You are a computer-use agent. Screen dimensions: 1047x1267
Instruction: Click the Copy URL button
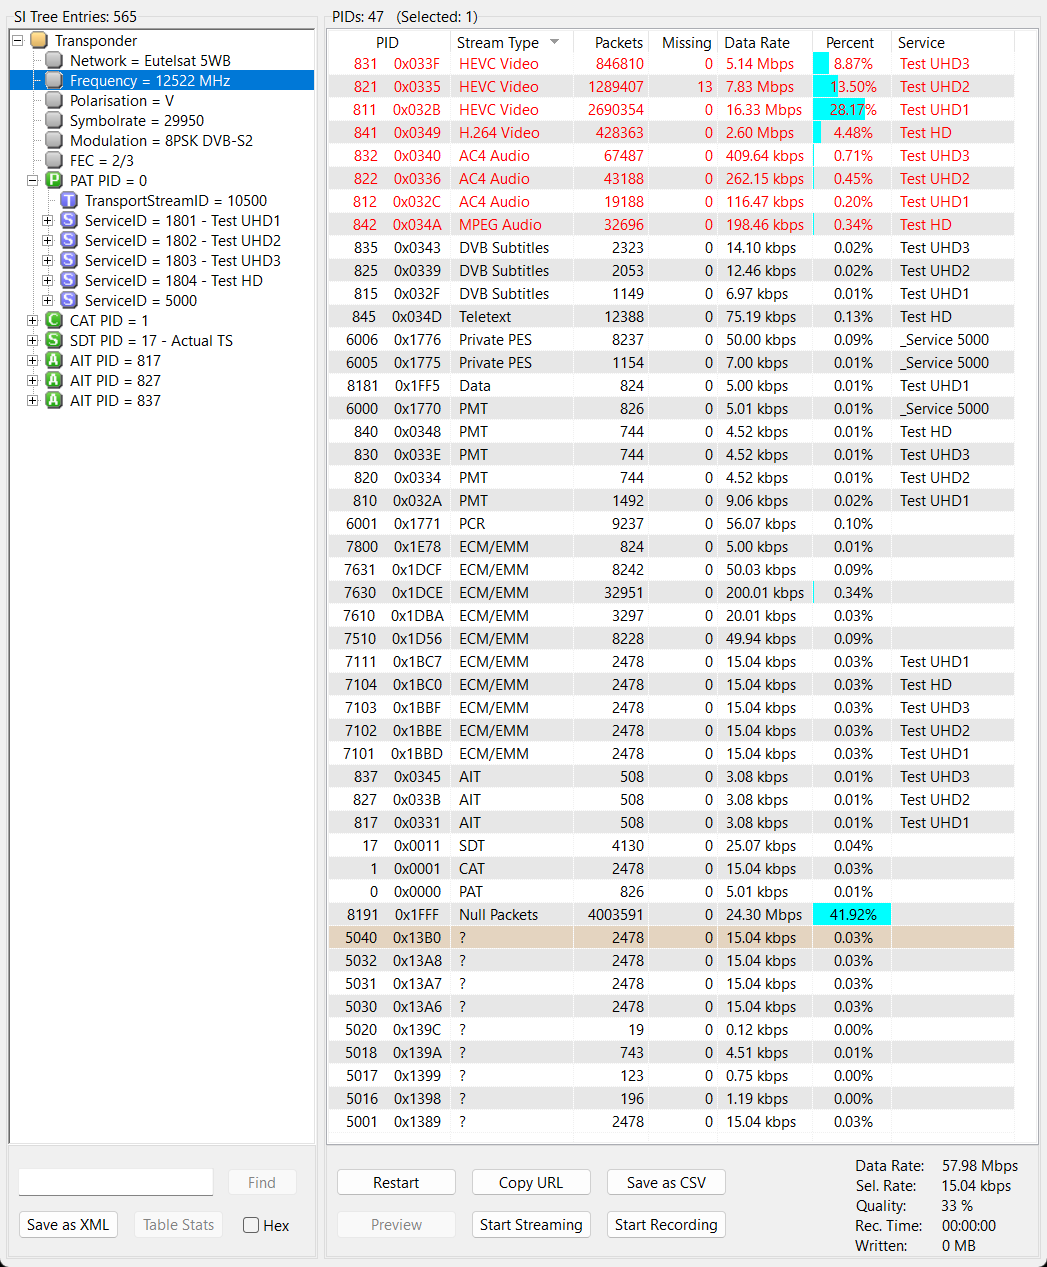[531, 1182]
